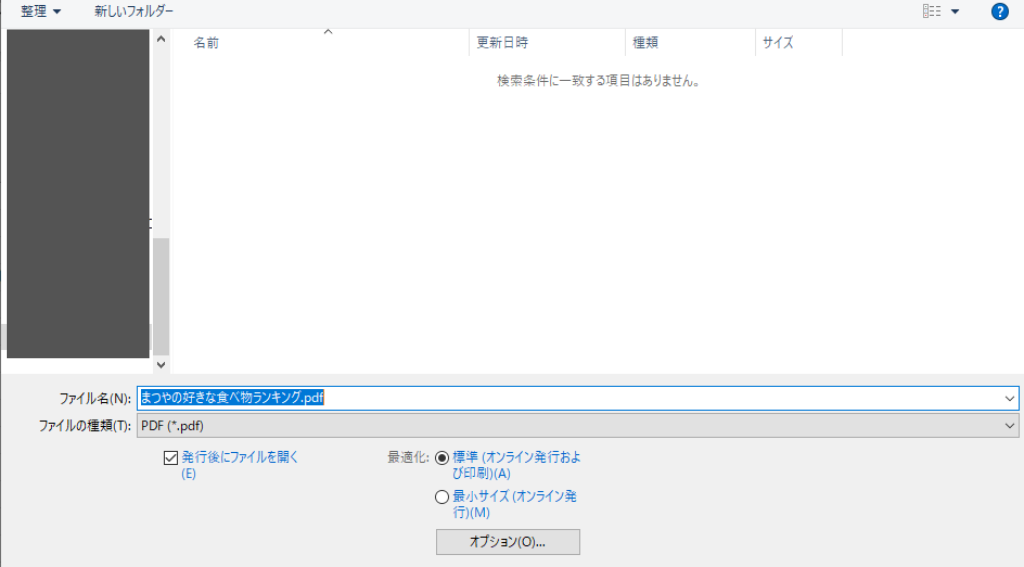Click the view layout icon

932,11
